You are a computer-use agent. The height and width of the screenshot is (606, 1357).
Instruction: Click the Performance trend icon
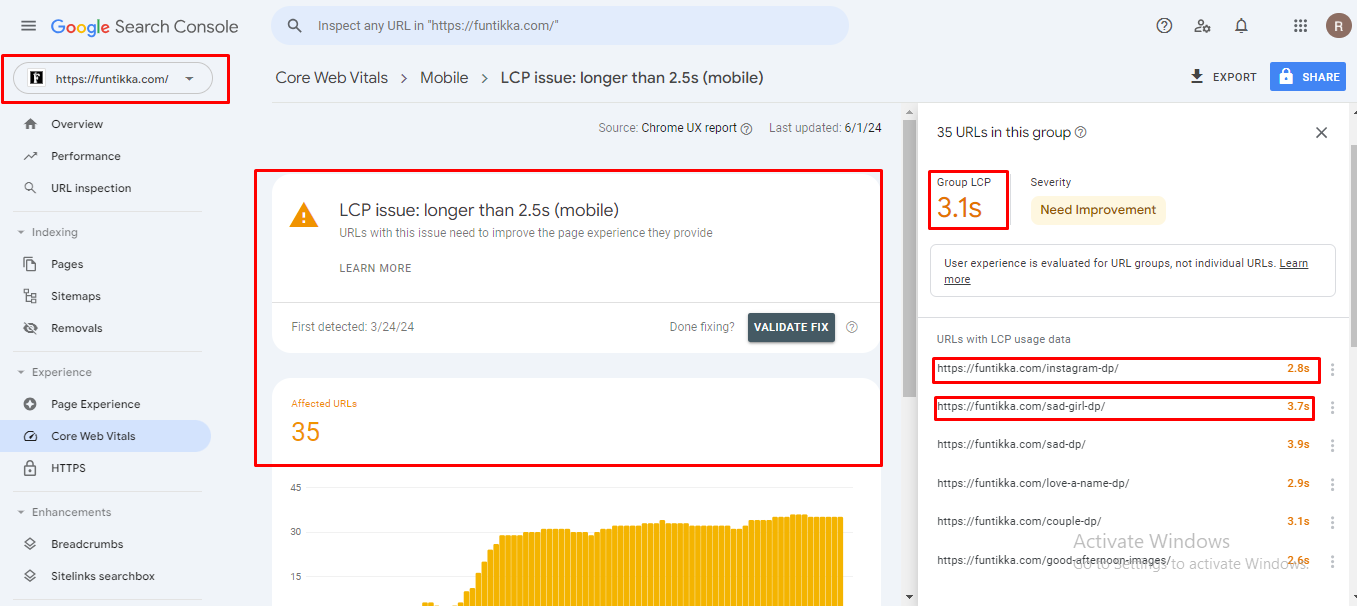click(x=30, y=156)
